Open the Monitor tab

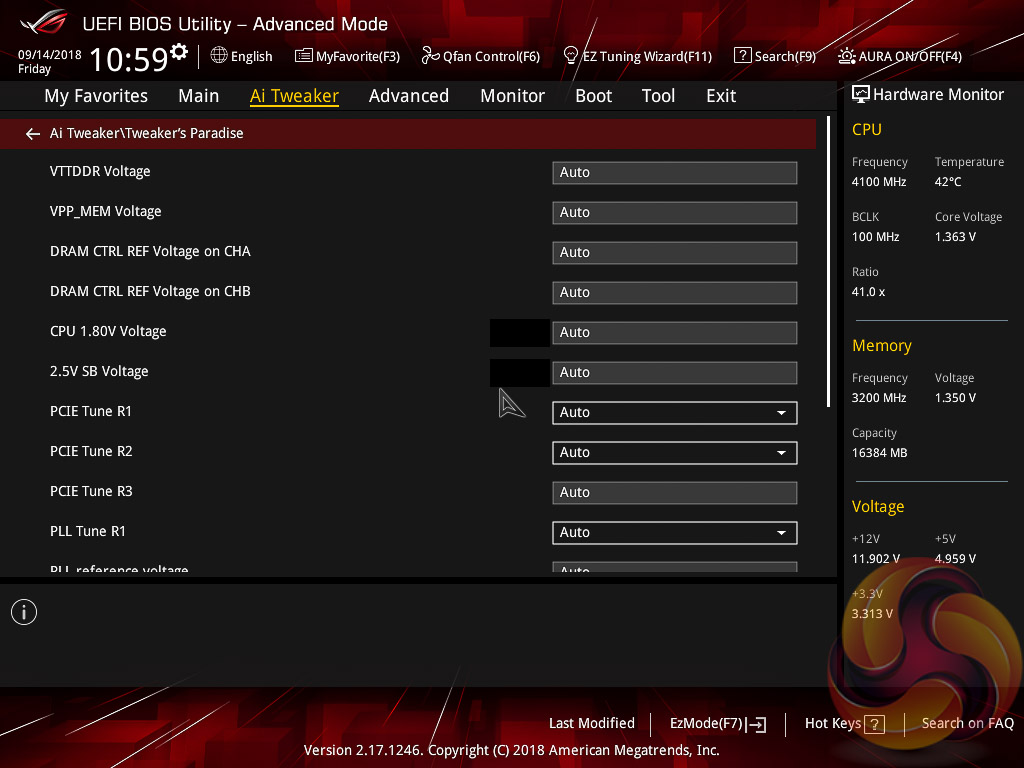(x=513, y=96)
